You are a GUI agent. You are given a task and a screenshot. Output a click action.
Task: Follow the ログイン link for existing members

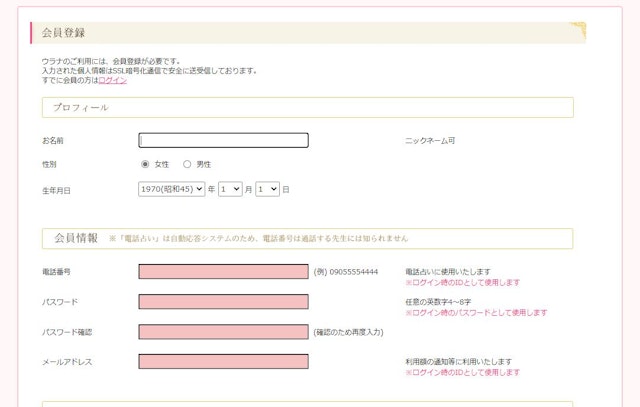[x=113, y=80]
